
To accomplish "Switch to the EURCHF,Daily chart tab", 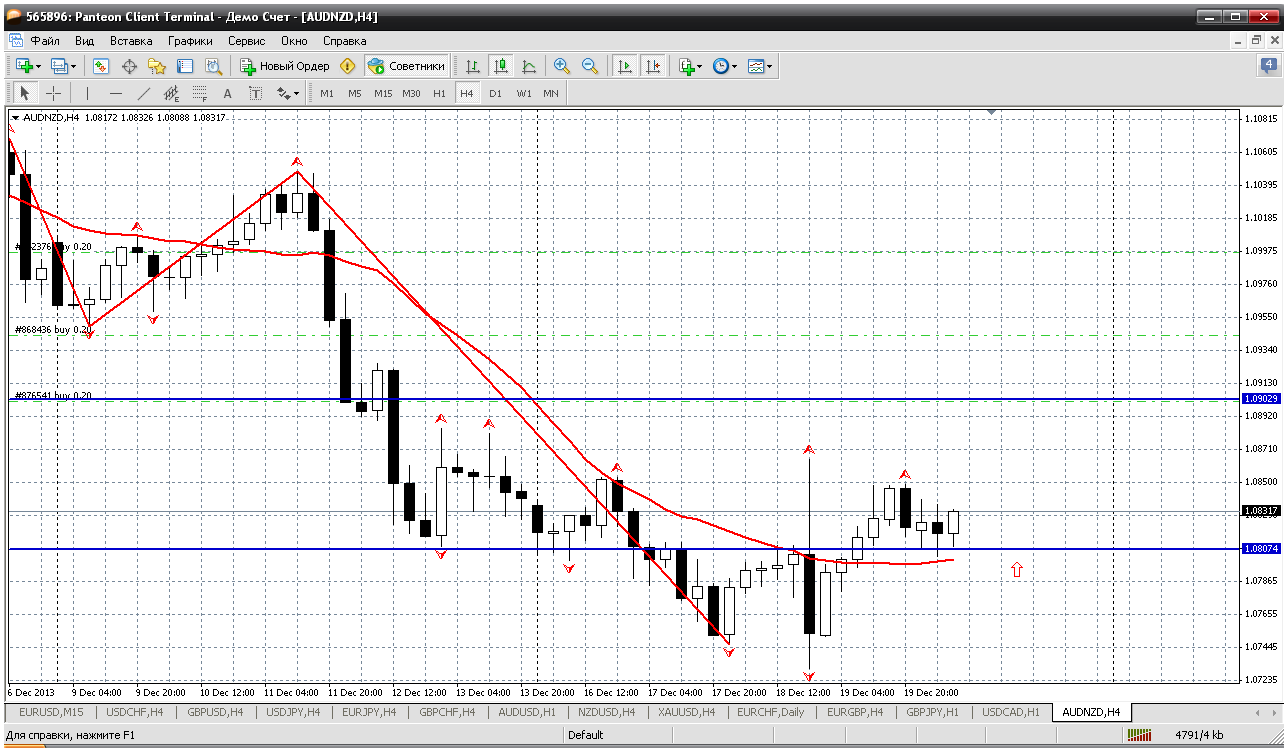I will point(770,712).
